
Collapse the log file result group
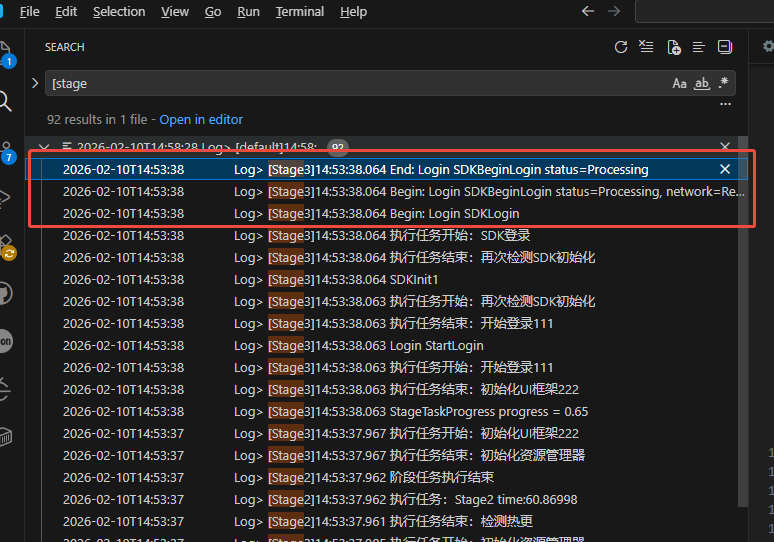[44, 147]
